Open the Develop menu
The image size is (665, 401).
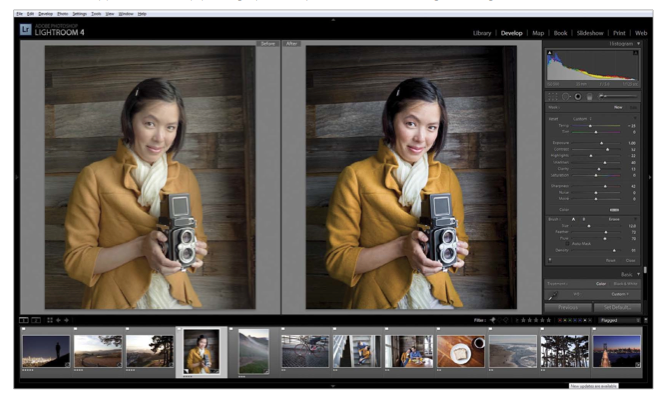pos(45,14)
